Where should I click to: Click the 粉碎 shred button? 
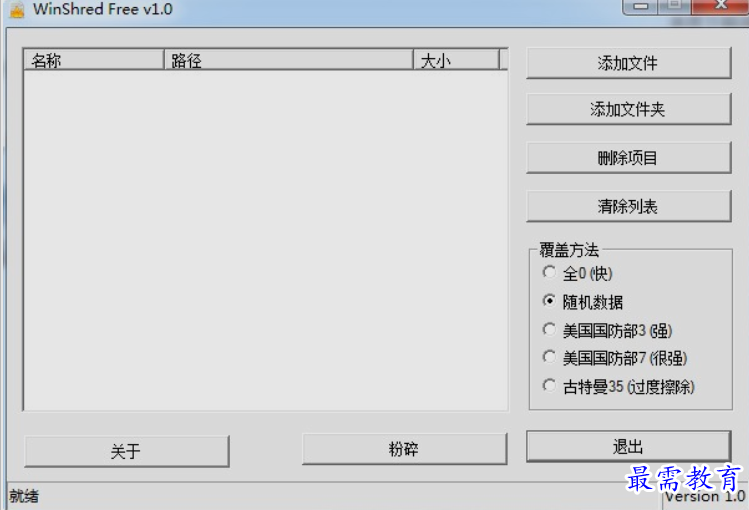tap(404, 449)
